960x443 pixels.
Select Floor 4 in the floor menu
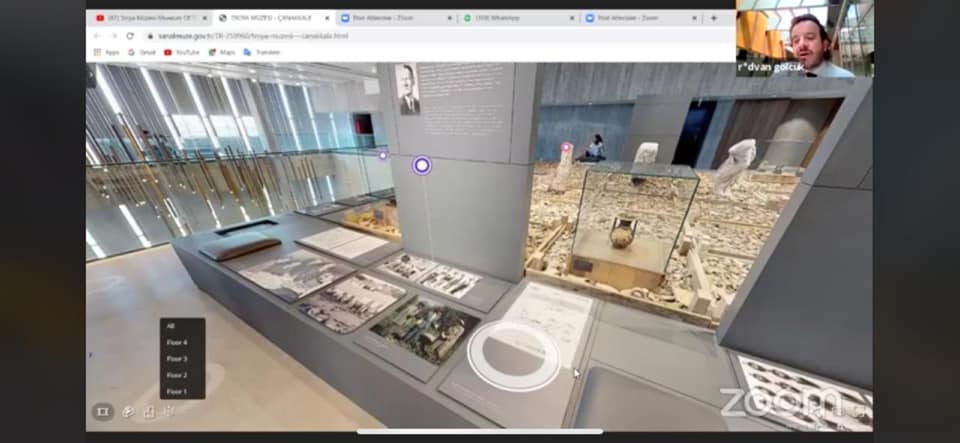177,342
